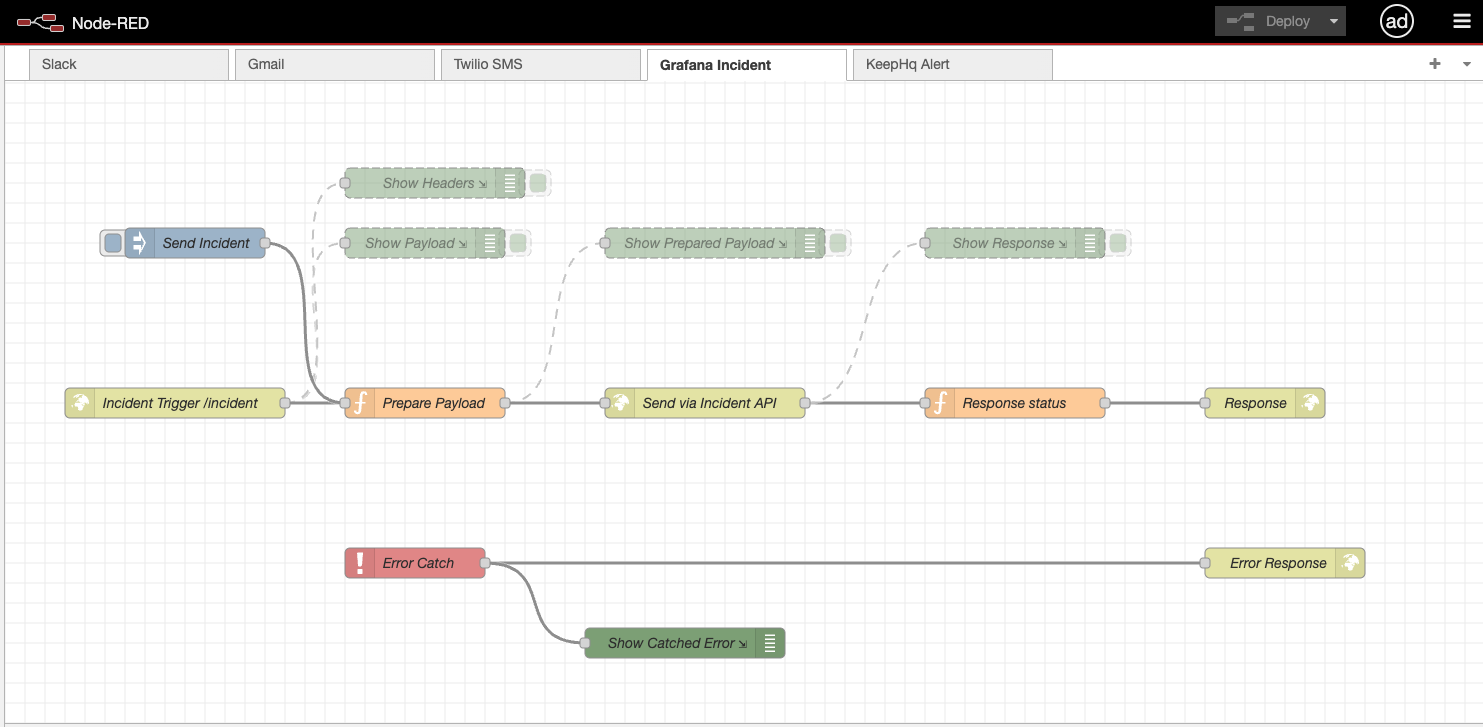This screenshot has height=727, width=1483.
Task: Trigger the Send Incident inject button
Action: click(113, 243)
